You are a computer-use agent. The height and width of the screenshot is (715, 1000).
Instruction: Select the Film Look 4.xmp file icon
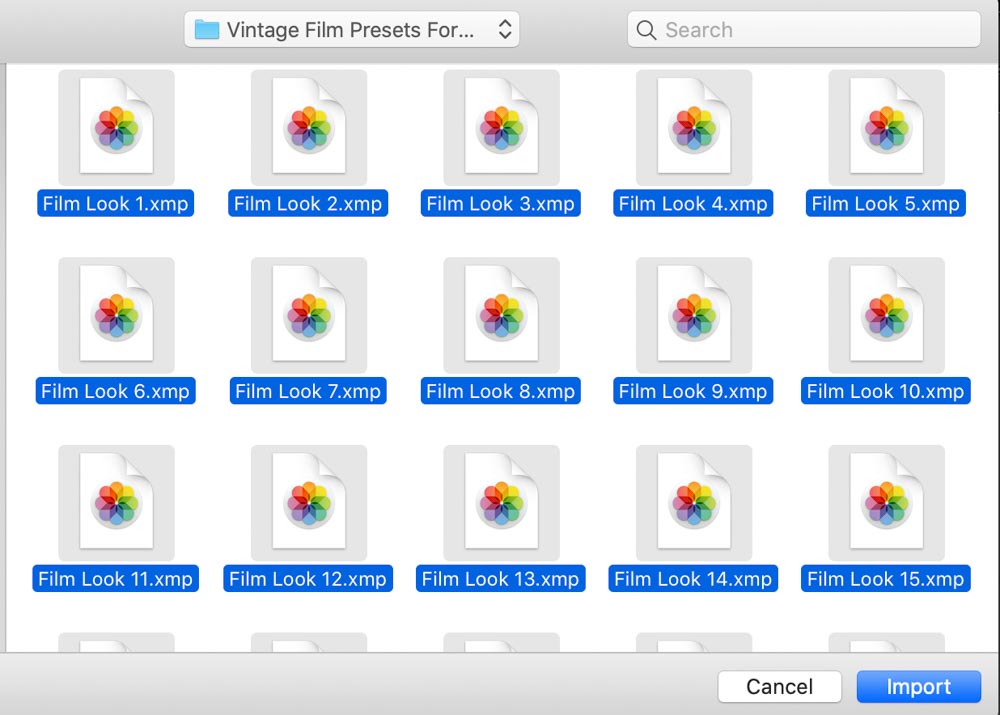694,128
